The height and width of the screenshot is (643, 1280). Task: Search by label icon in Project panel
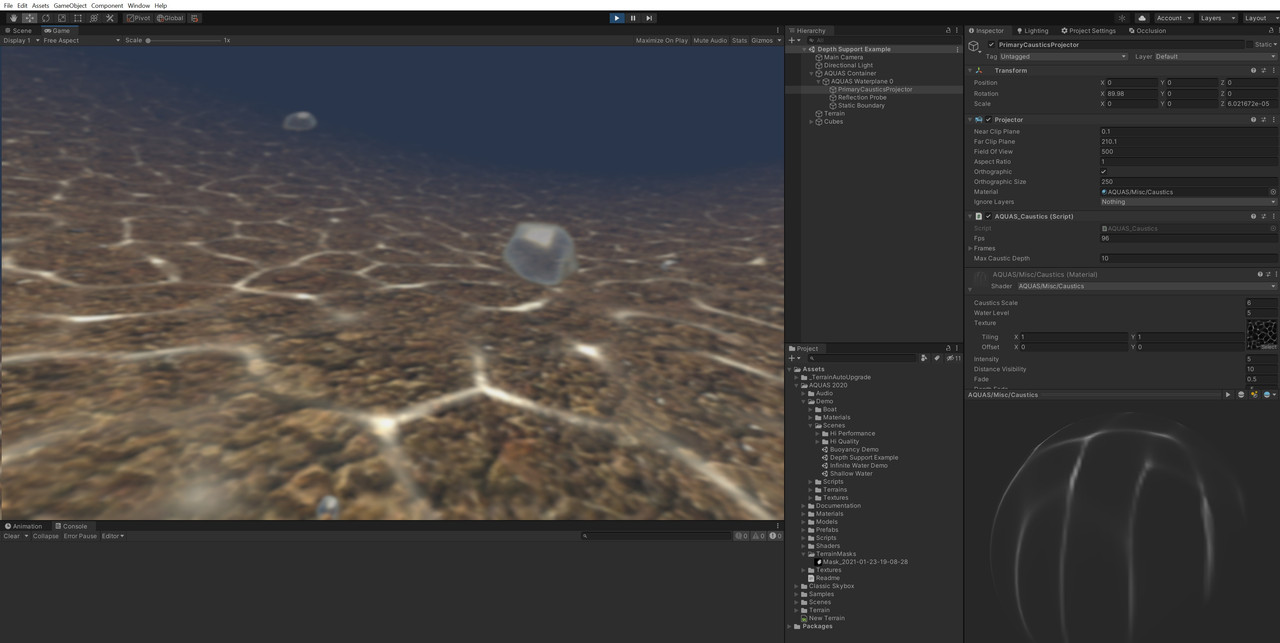click(x=936, y=358)
